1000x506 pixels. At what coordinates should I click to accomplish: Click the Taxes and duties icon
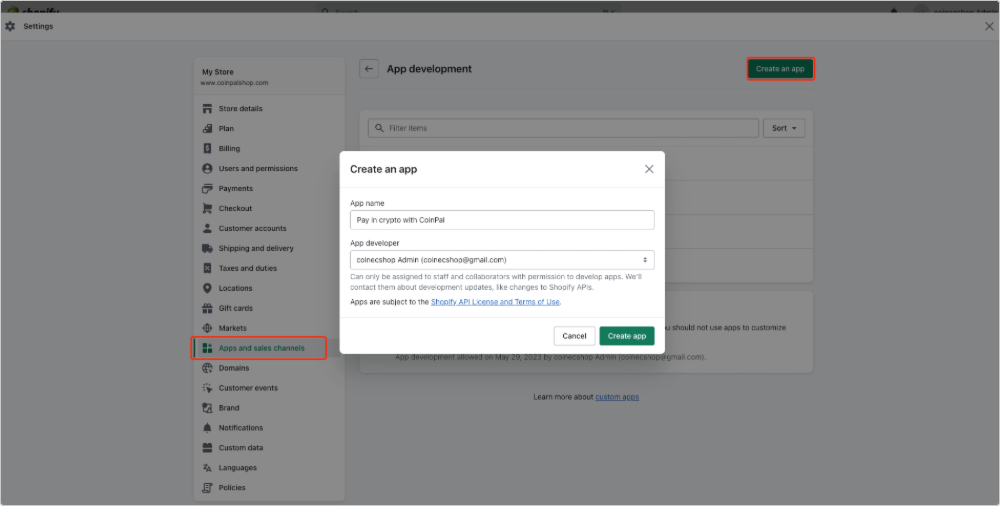(x=207, y=268)
